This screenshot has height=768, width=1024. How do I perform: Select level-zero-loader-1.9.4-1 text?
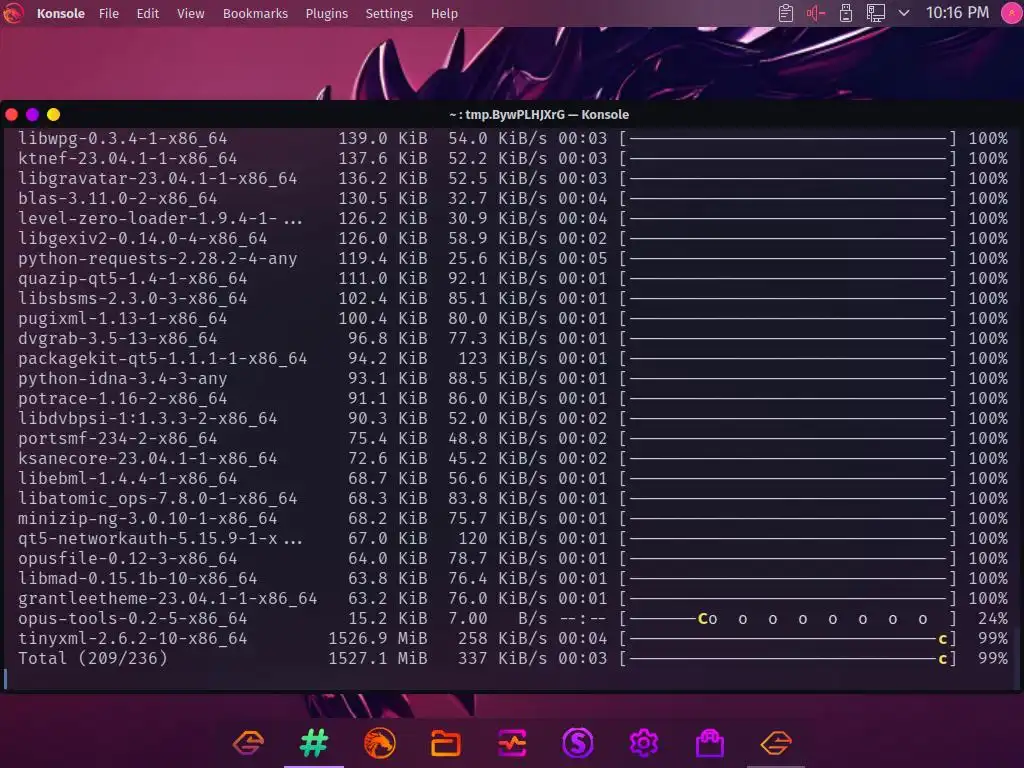point(148,218)
